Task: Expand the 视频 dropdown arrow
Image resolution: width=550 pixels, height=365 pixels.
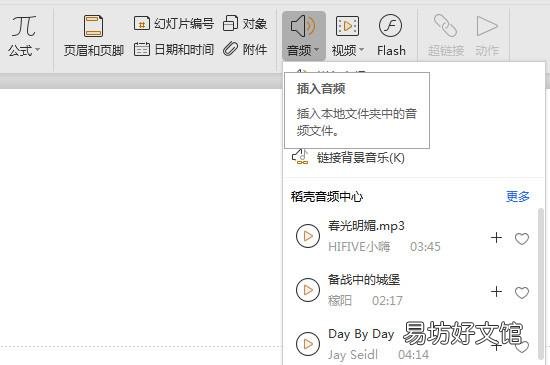Action: pos(361,50)
